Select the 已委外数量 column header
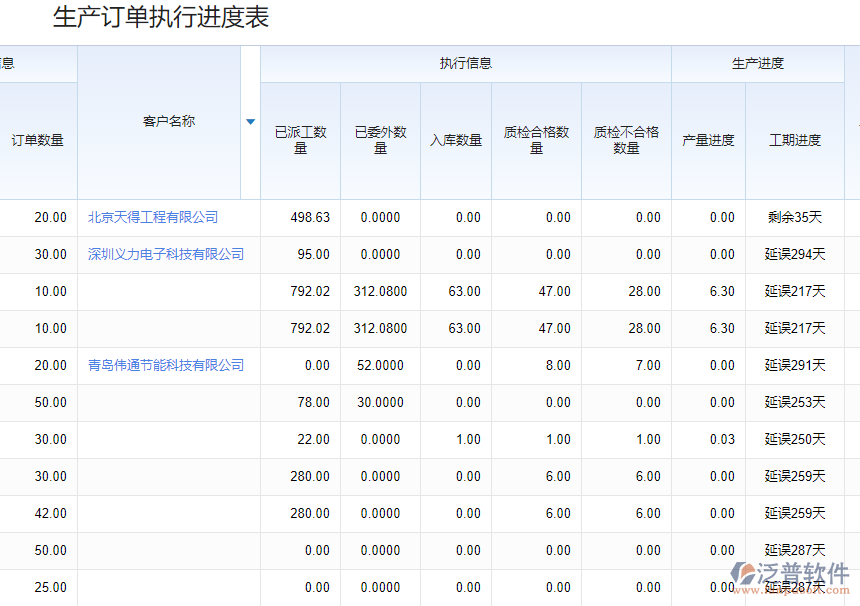This screenshot has height=606, width=860. pos(380,140)
